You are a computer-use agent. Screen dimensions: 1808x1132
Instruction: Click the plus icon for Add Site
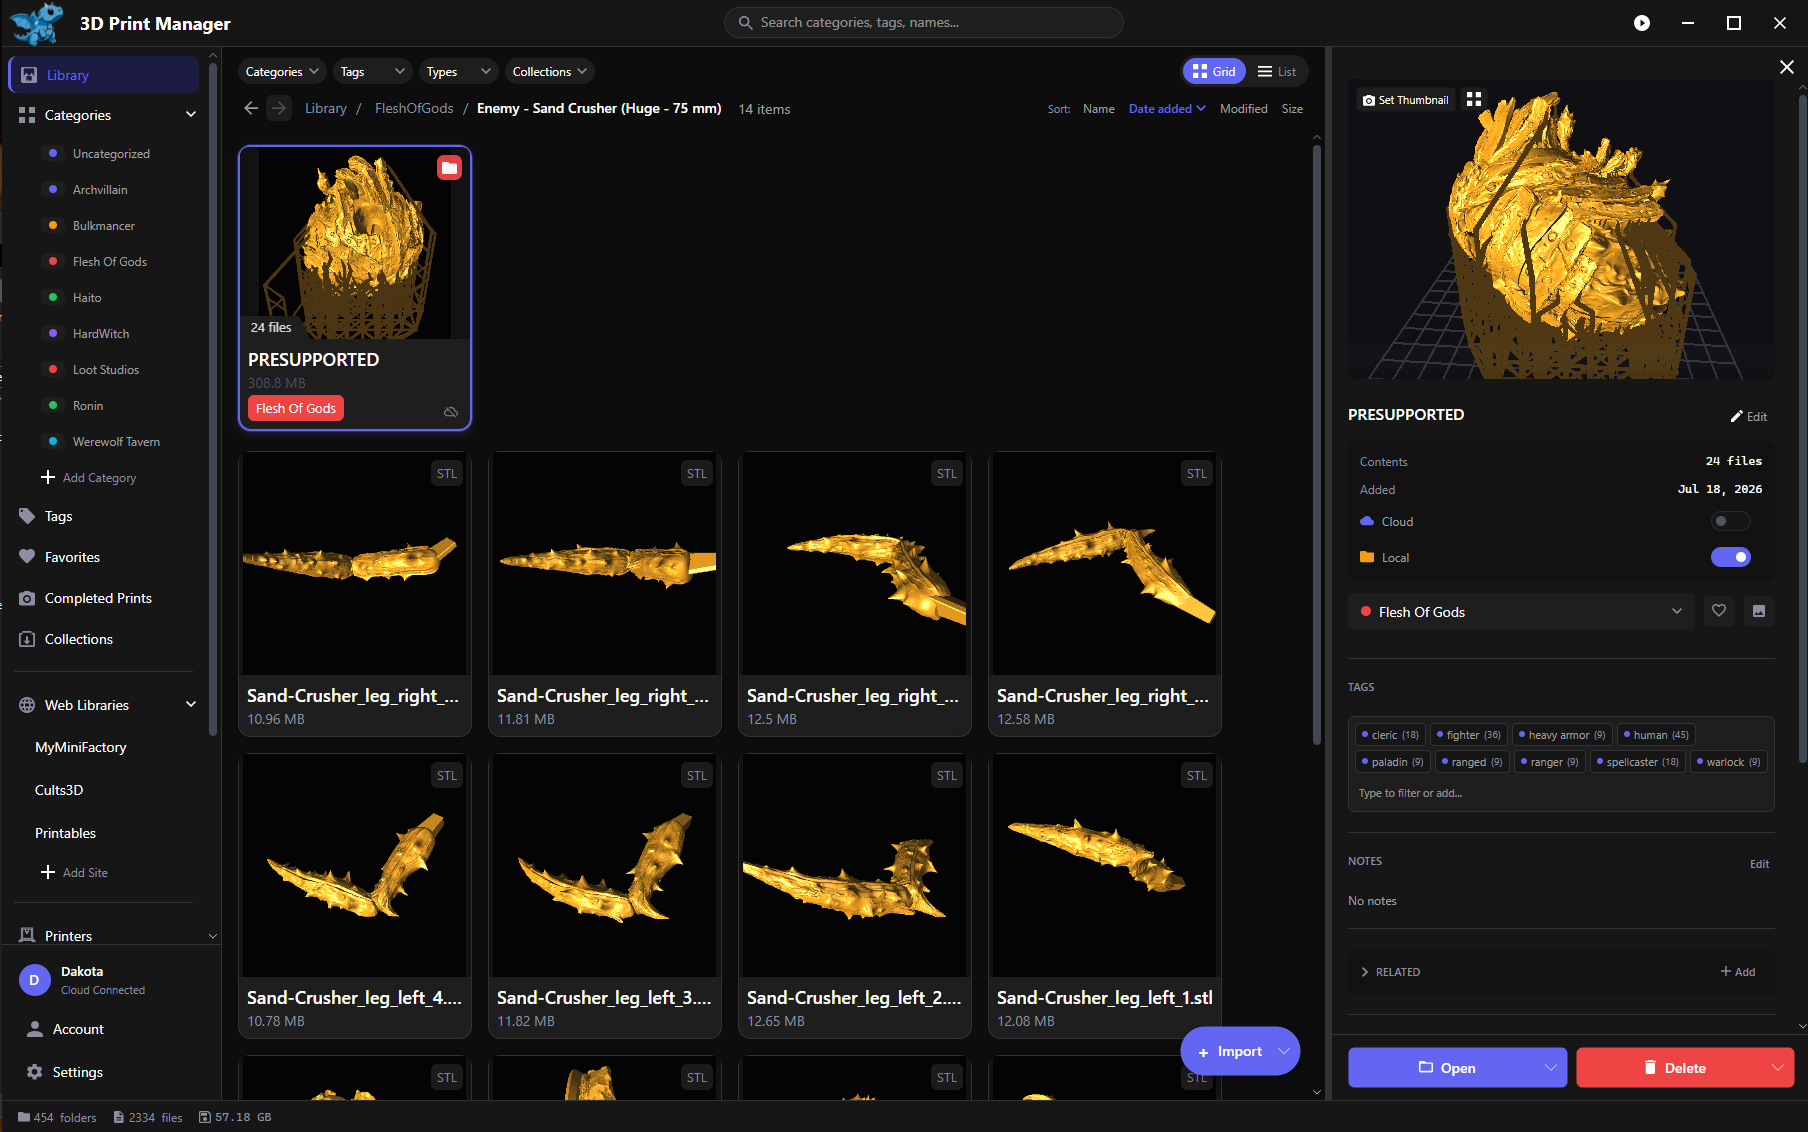point(48,872)
